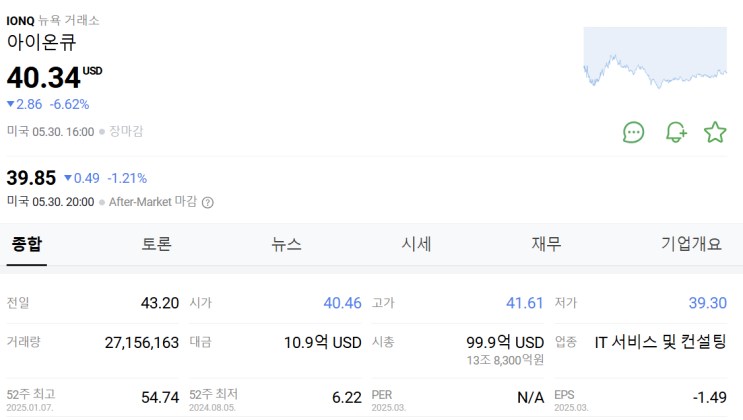
Task: Click the 39.85 after-market price
Action: (x=31, y=178)
